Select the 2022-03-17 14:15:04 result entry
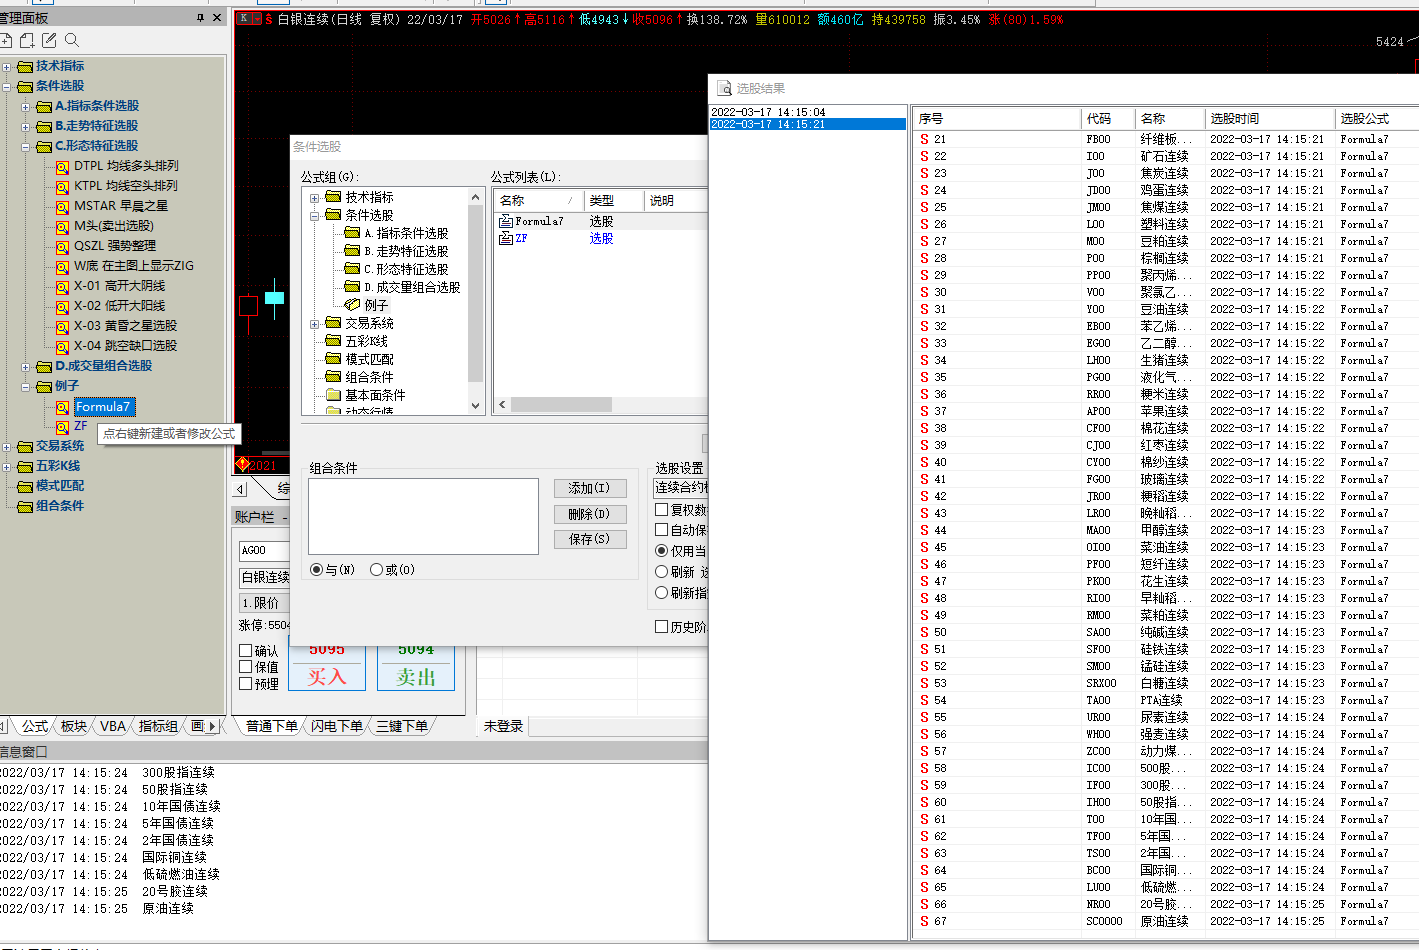This screenshot has height=950, width=1419. coord(807,112)
